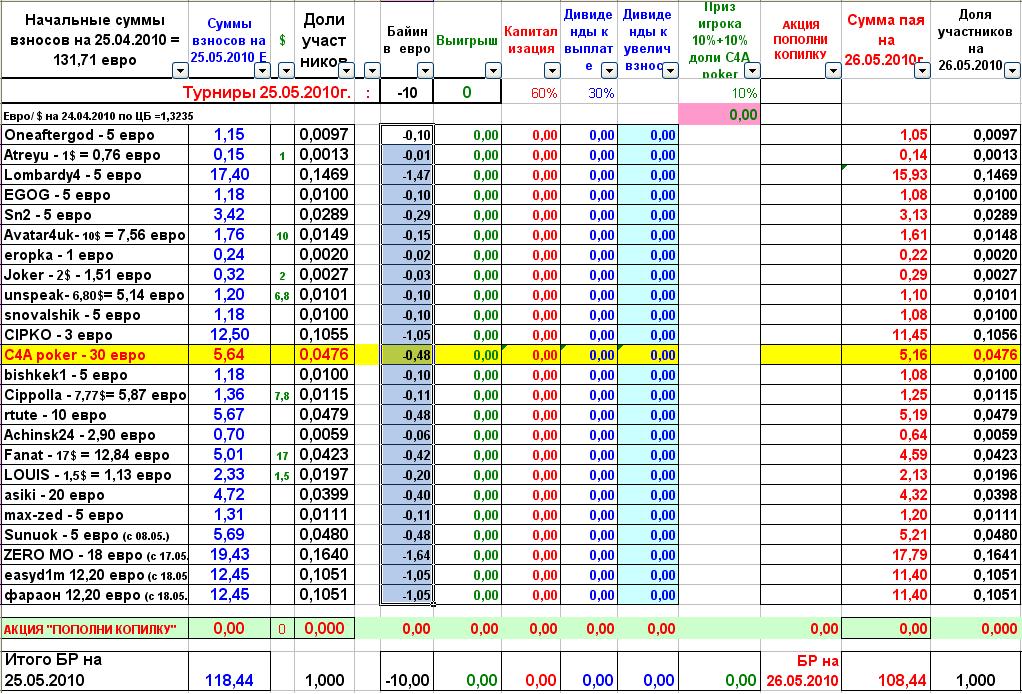Click the 4,72 sum in asiki row
Viewport: 1022px width, 694px height.
229,495
